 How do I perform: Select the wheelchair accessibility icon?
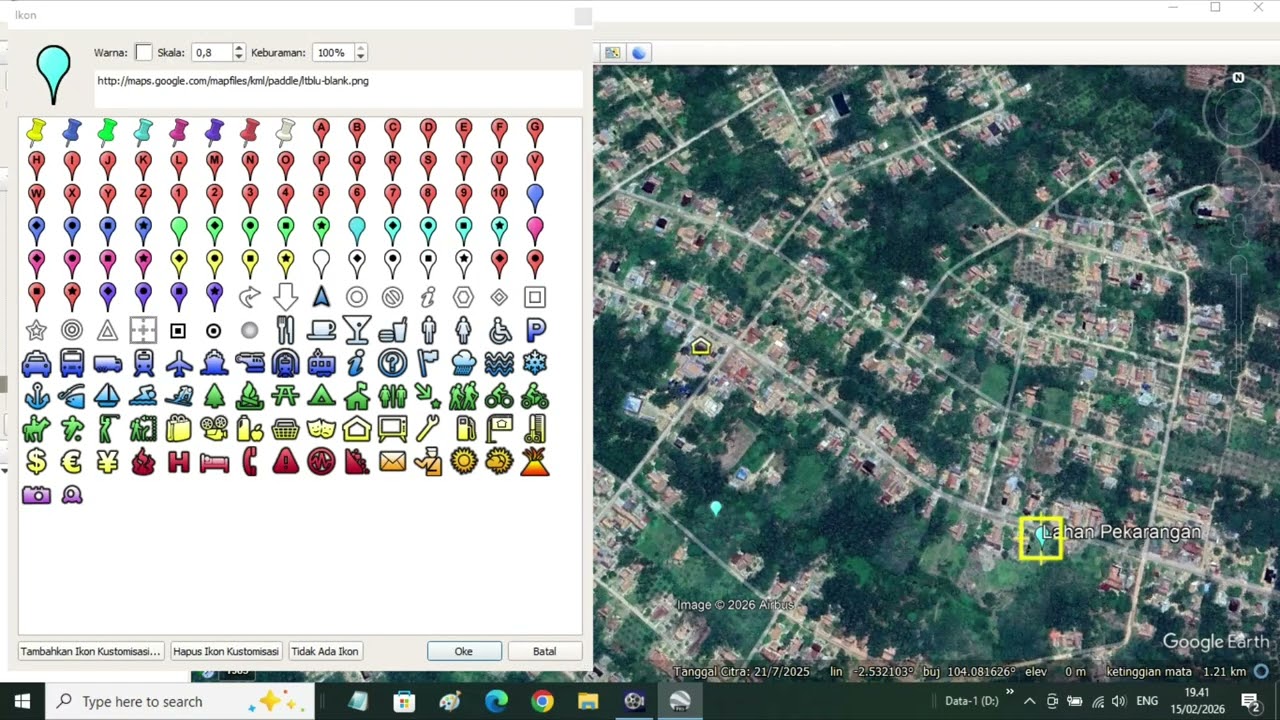point(499,329)
